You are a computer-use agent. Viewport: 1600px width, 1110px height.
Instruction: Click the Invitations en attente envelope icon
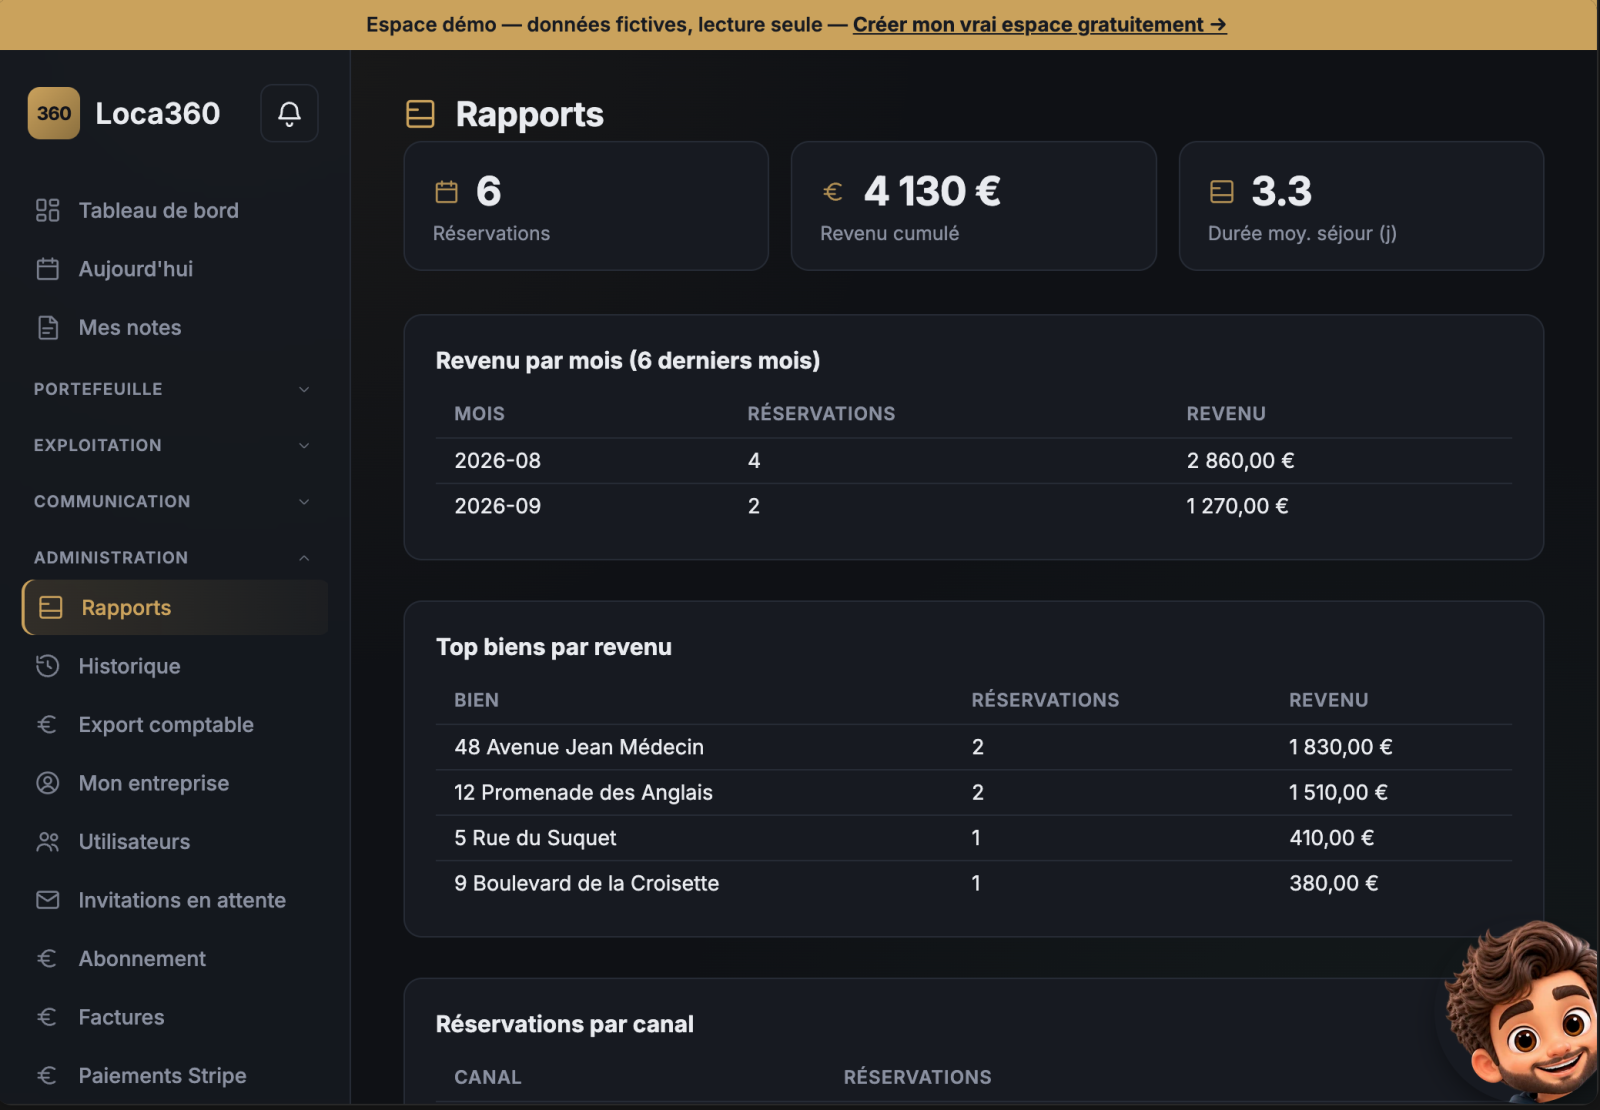(x=47, y=900)
